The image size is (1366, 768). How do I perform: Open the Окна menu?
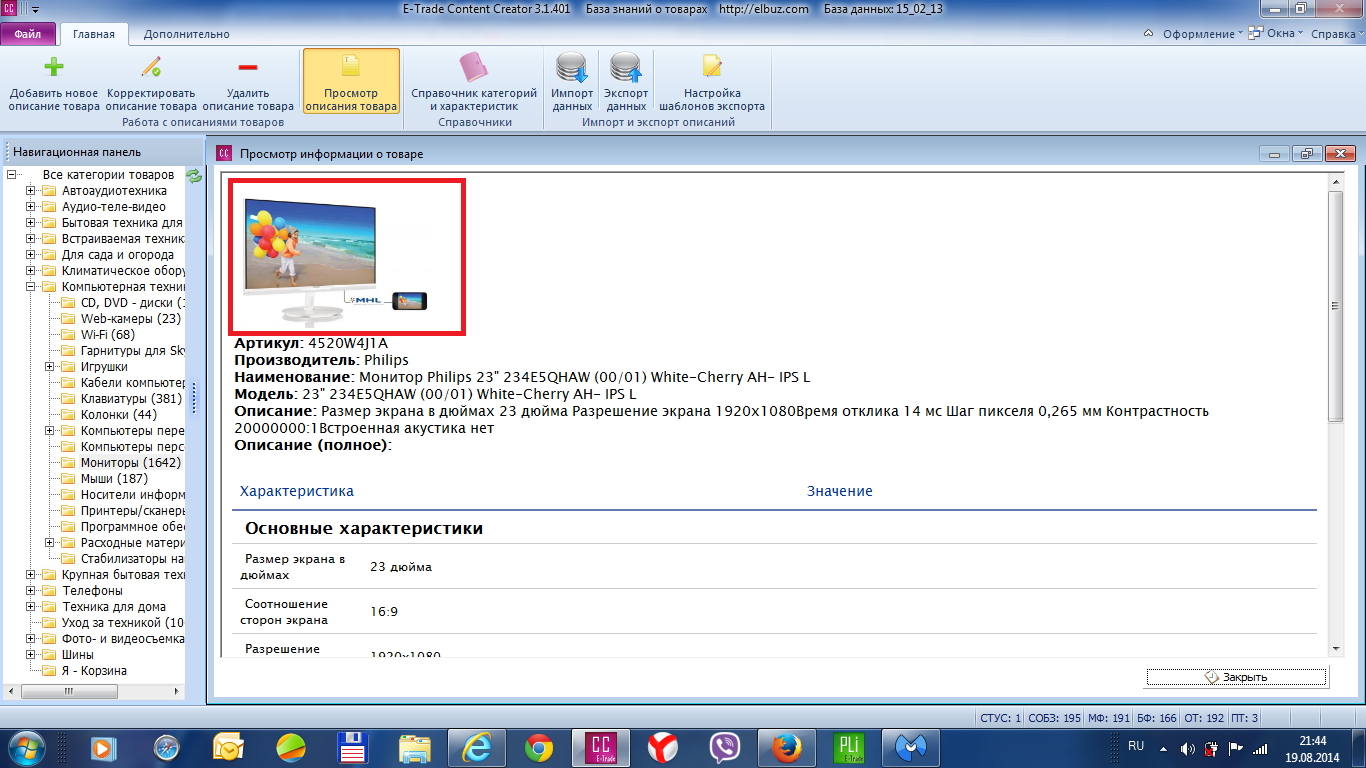(x=1276, y=34)
